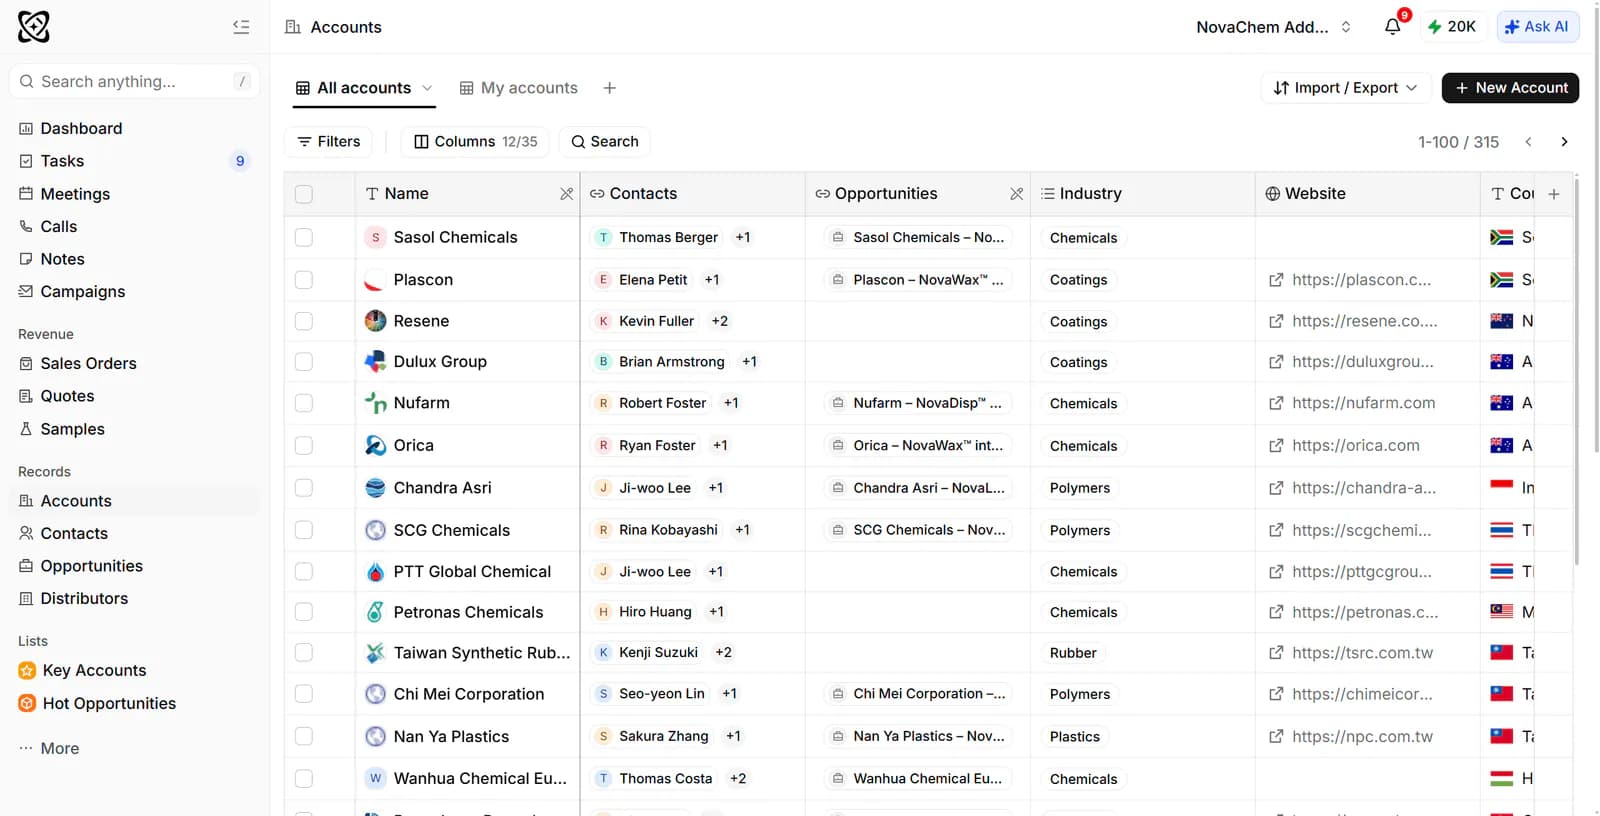Check the Dulux Group row checkbox
The width and height of the screenshot is (1600, 816).
coord(304,362)
